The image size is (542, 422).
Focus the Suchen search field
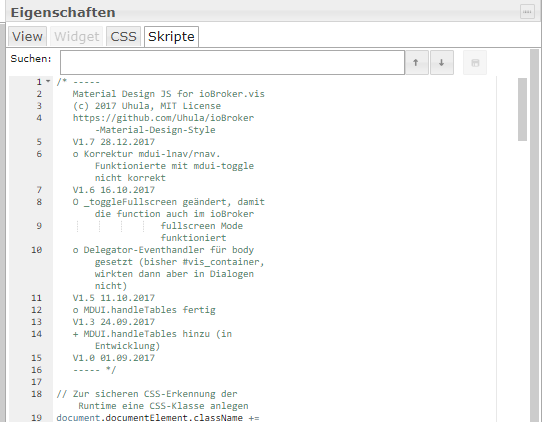click(232, 63)
